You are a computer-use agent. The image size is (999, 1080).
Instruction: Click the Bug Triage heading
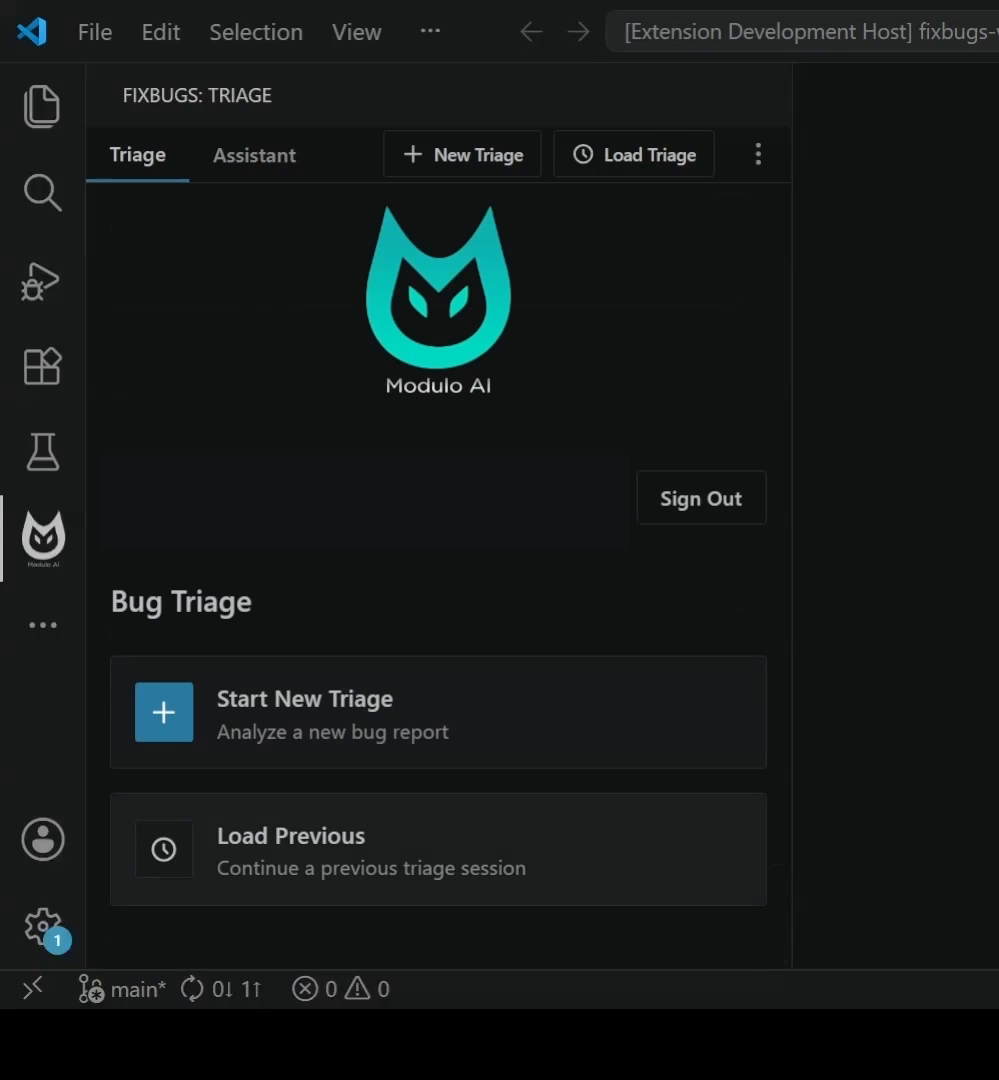click(x=181, y=602)
